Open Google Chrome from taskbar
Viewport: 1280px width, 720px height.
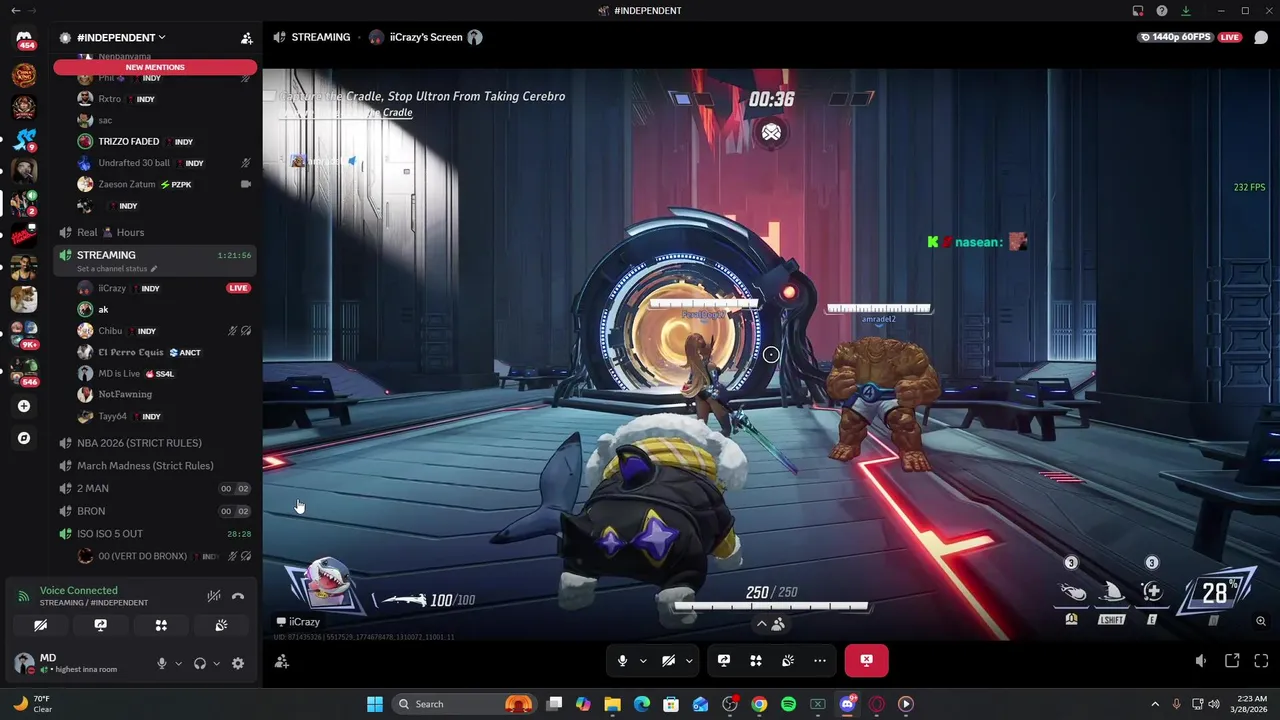point(759,704)
